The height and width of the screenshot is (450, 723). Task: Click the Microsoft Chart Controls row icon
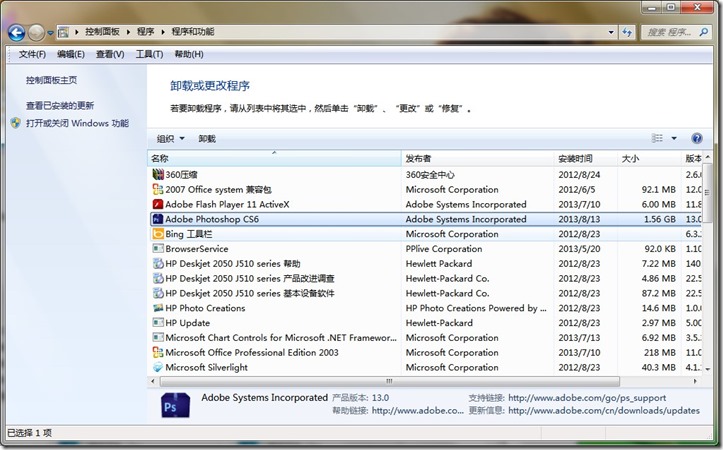(158, 337)
